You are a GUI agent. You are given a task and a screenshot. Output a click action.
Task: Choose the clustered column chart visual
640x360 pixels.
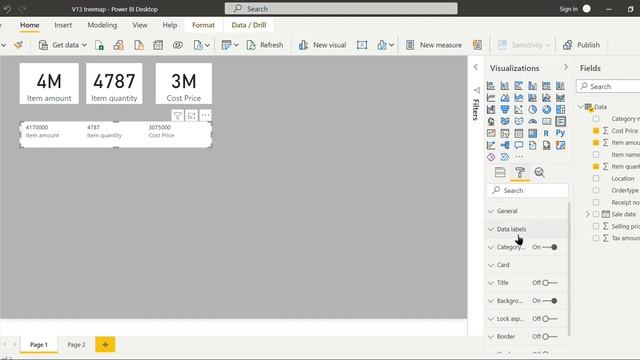click(533, 86)
